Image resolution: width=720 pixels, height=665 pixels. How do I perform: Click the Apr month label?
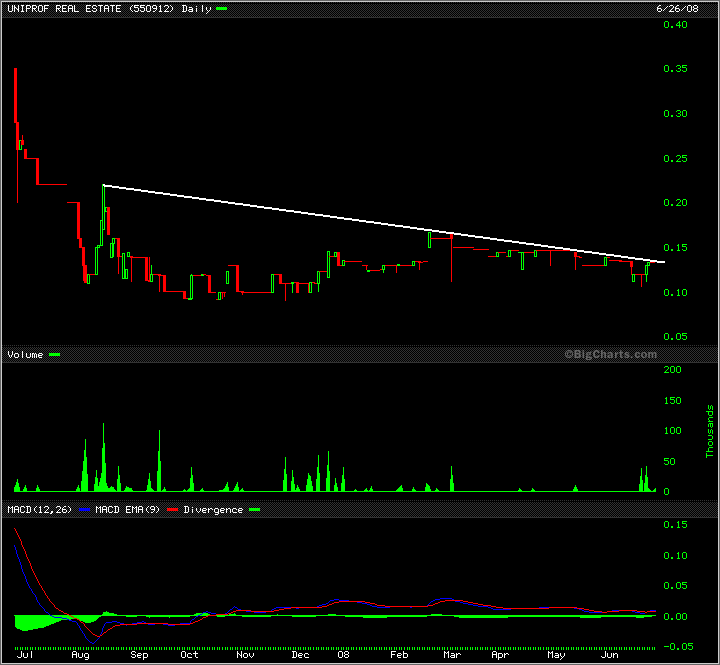pyautogui.click(x=500, y=654)
